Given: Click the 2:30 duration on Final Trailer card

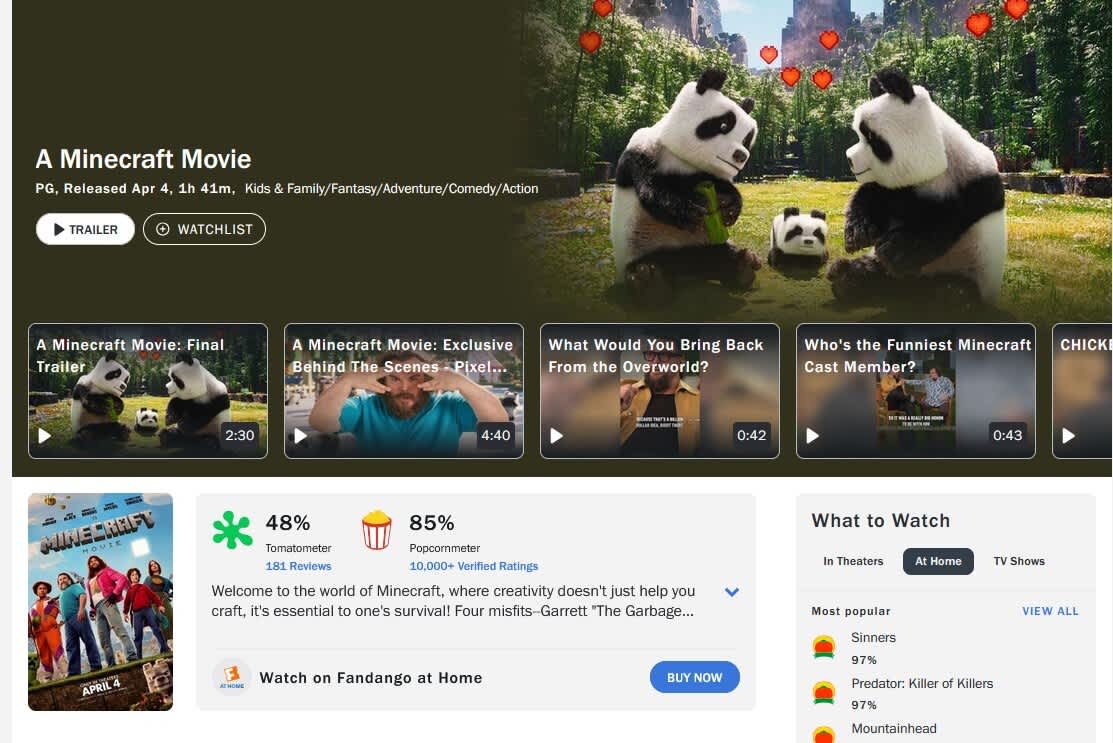Looking at the screenshot, I should click(x=240, y=435).
